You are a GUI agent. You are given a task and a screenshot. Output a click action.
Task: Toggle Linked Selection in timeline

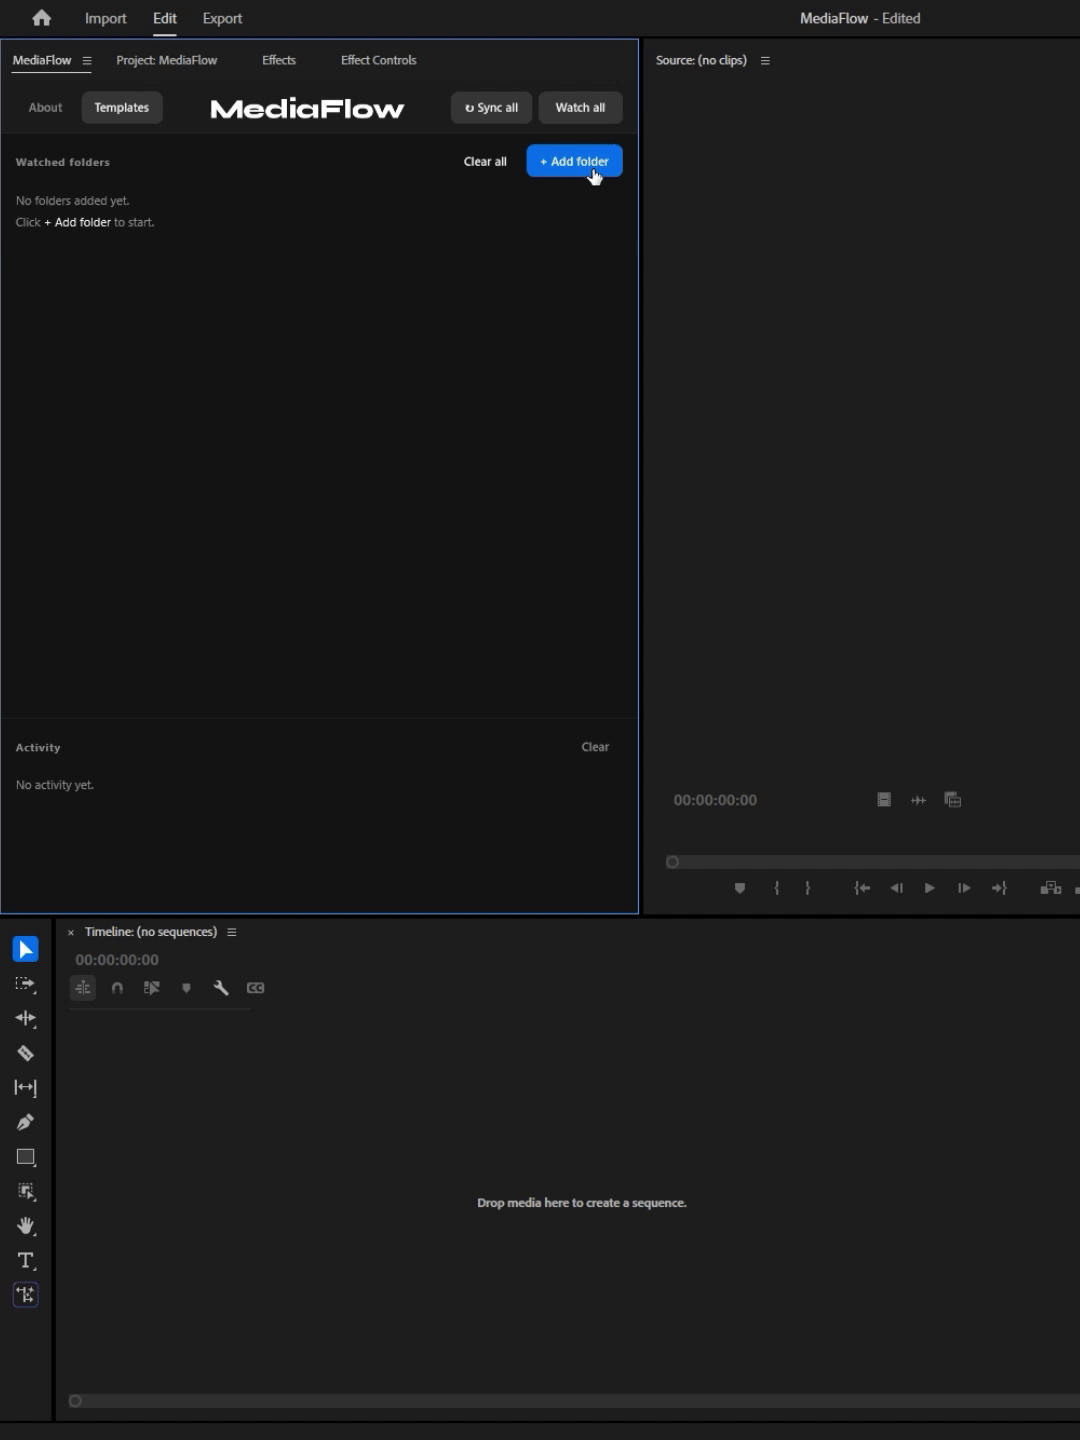(152, 988)
